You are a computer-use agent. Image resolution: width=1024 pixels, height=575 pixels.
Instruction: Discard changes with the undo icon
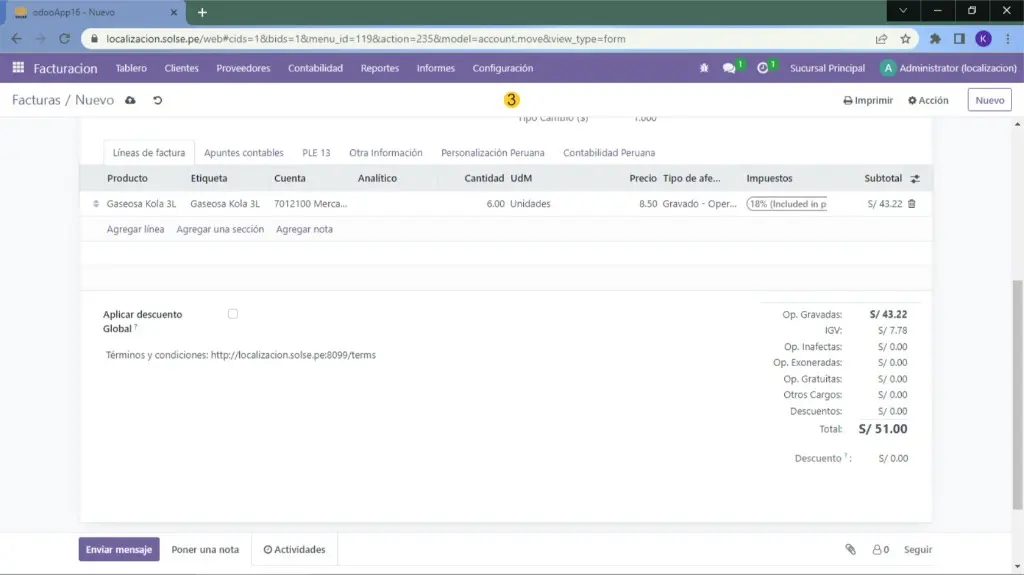[x=157, y=100]
